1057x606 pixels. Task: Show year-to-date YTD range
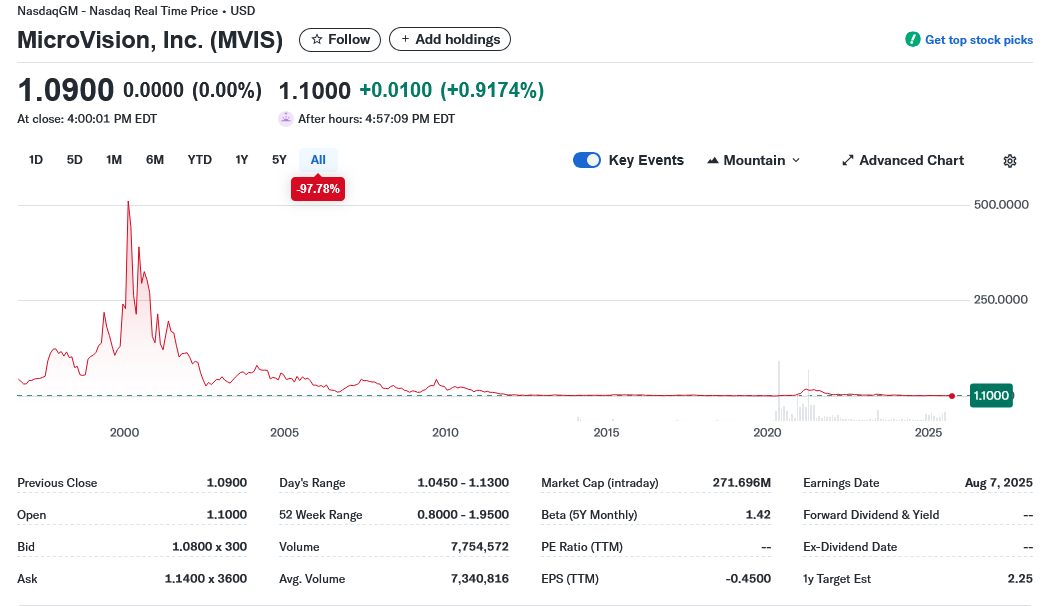coord(200,160)
